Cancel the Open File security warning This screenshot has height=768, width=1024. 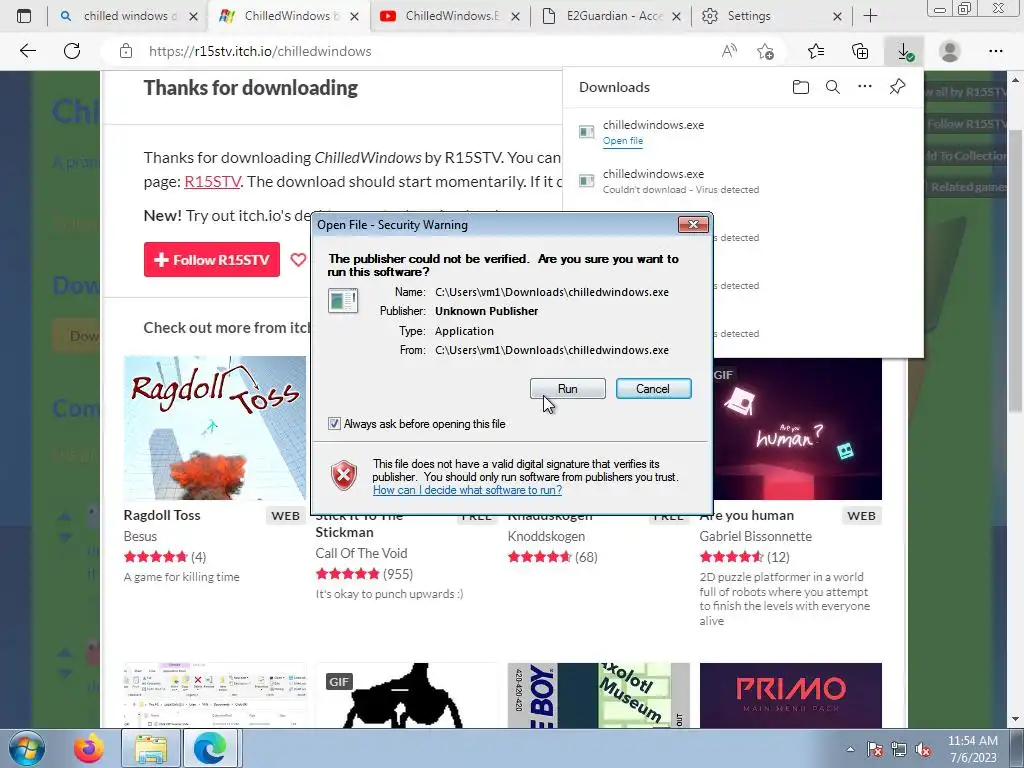(x=653, y=389)
